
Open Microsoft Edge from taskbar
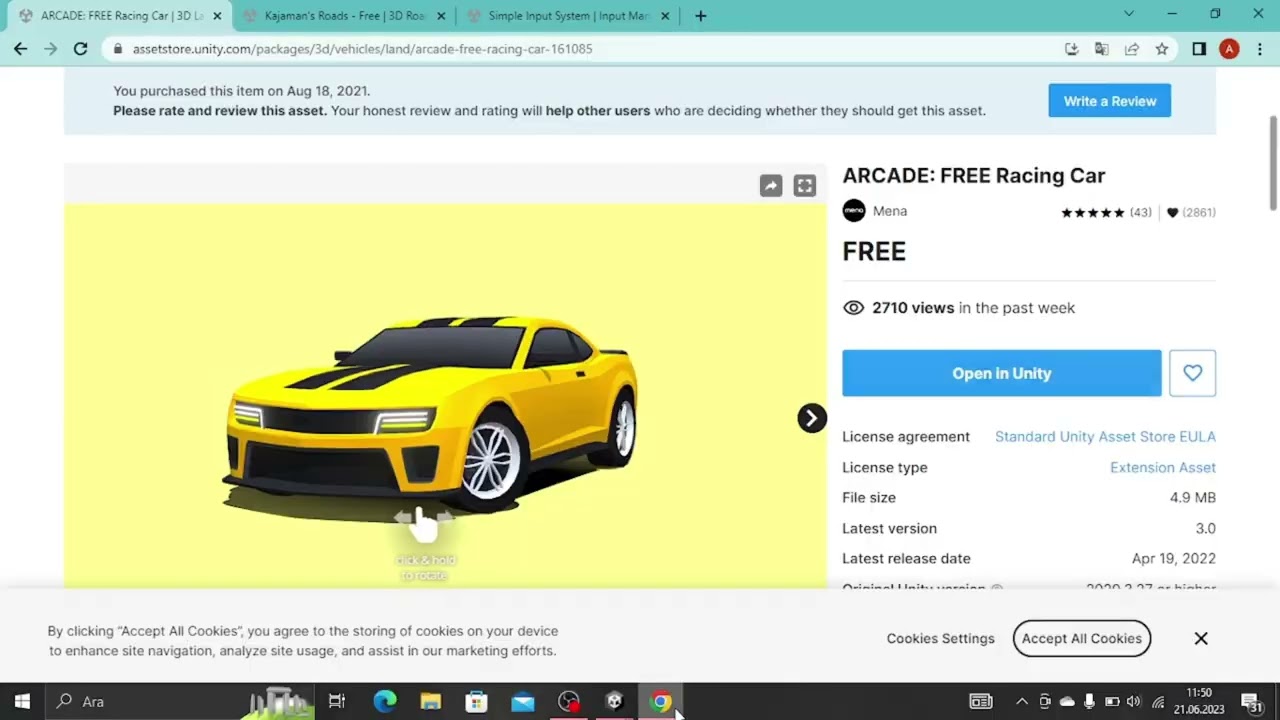pyautogui.click(x=385, y=701)
